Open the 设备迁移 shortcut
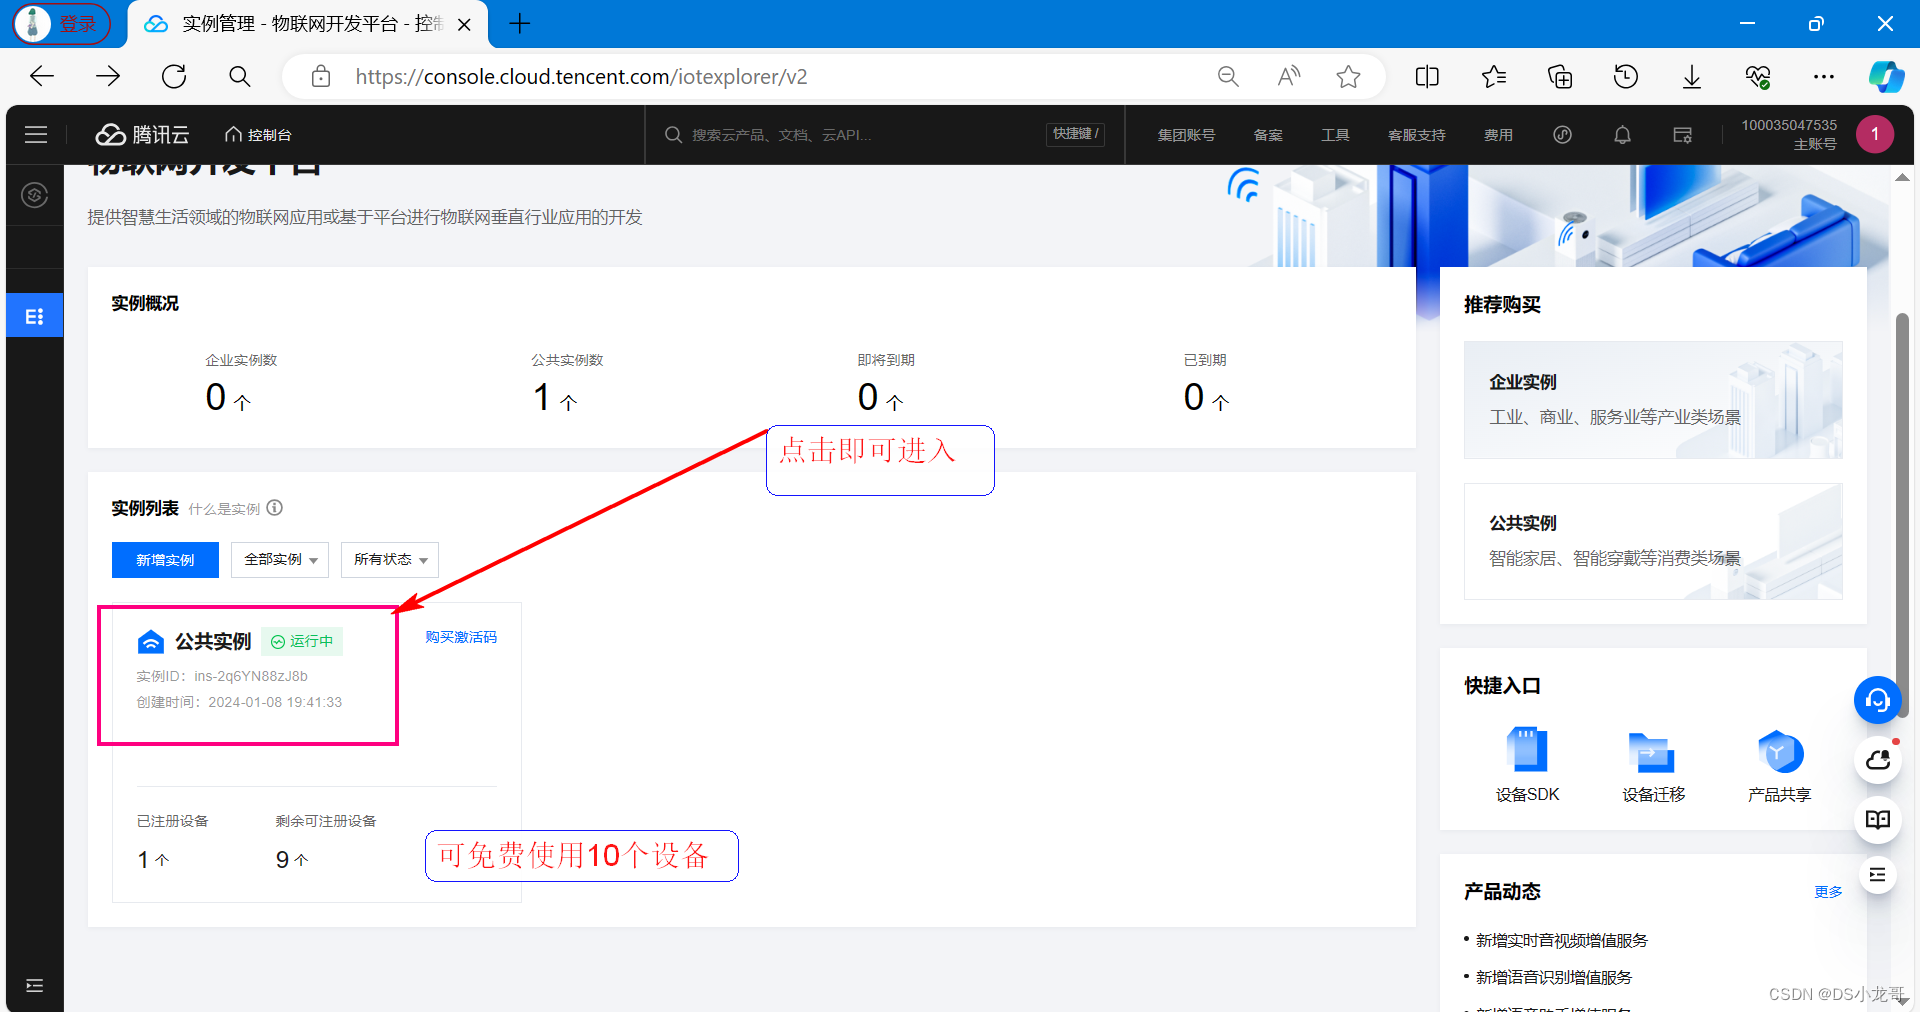 [1653, 765]
